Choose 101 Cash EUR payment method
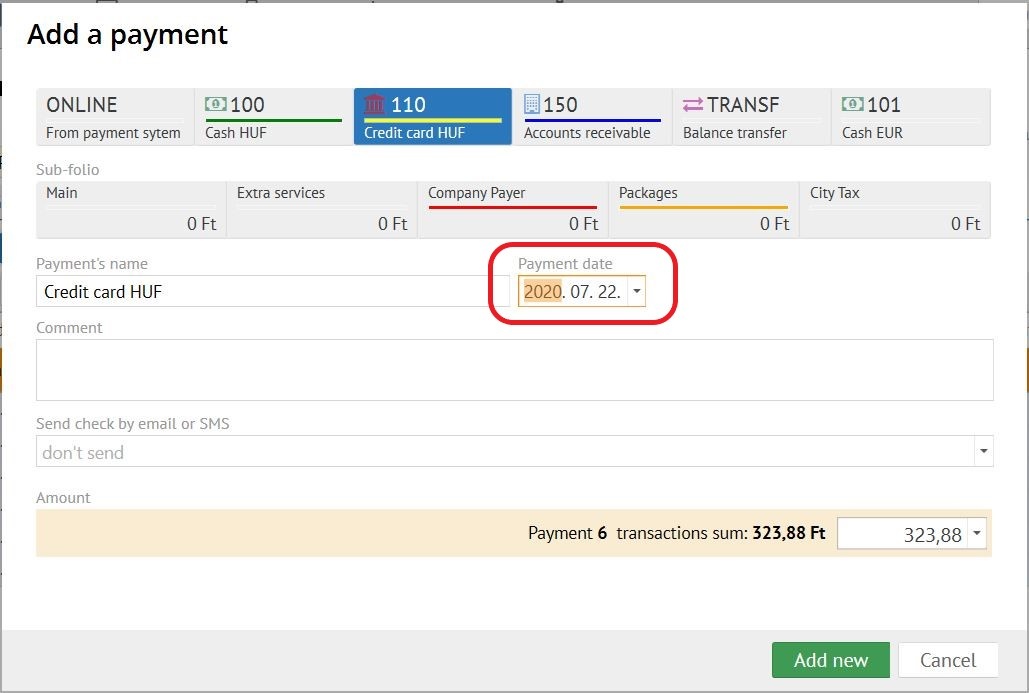Viewport: 1029px width, 693px height. (911, 117)
